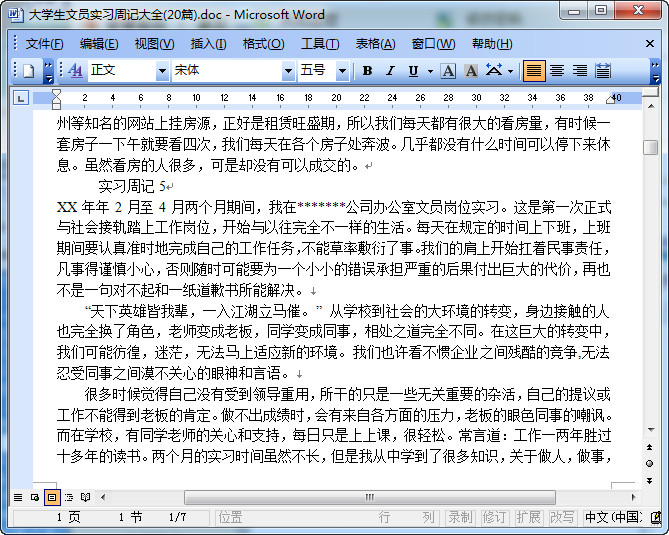669x535 pixels.
Task: Click the horizontal scrollbar right arrow
Action: (x=634, y=497)
